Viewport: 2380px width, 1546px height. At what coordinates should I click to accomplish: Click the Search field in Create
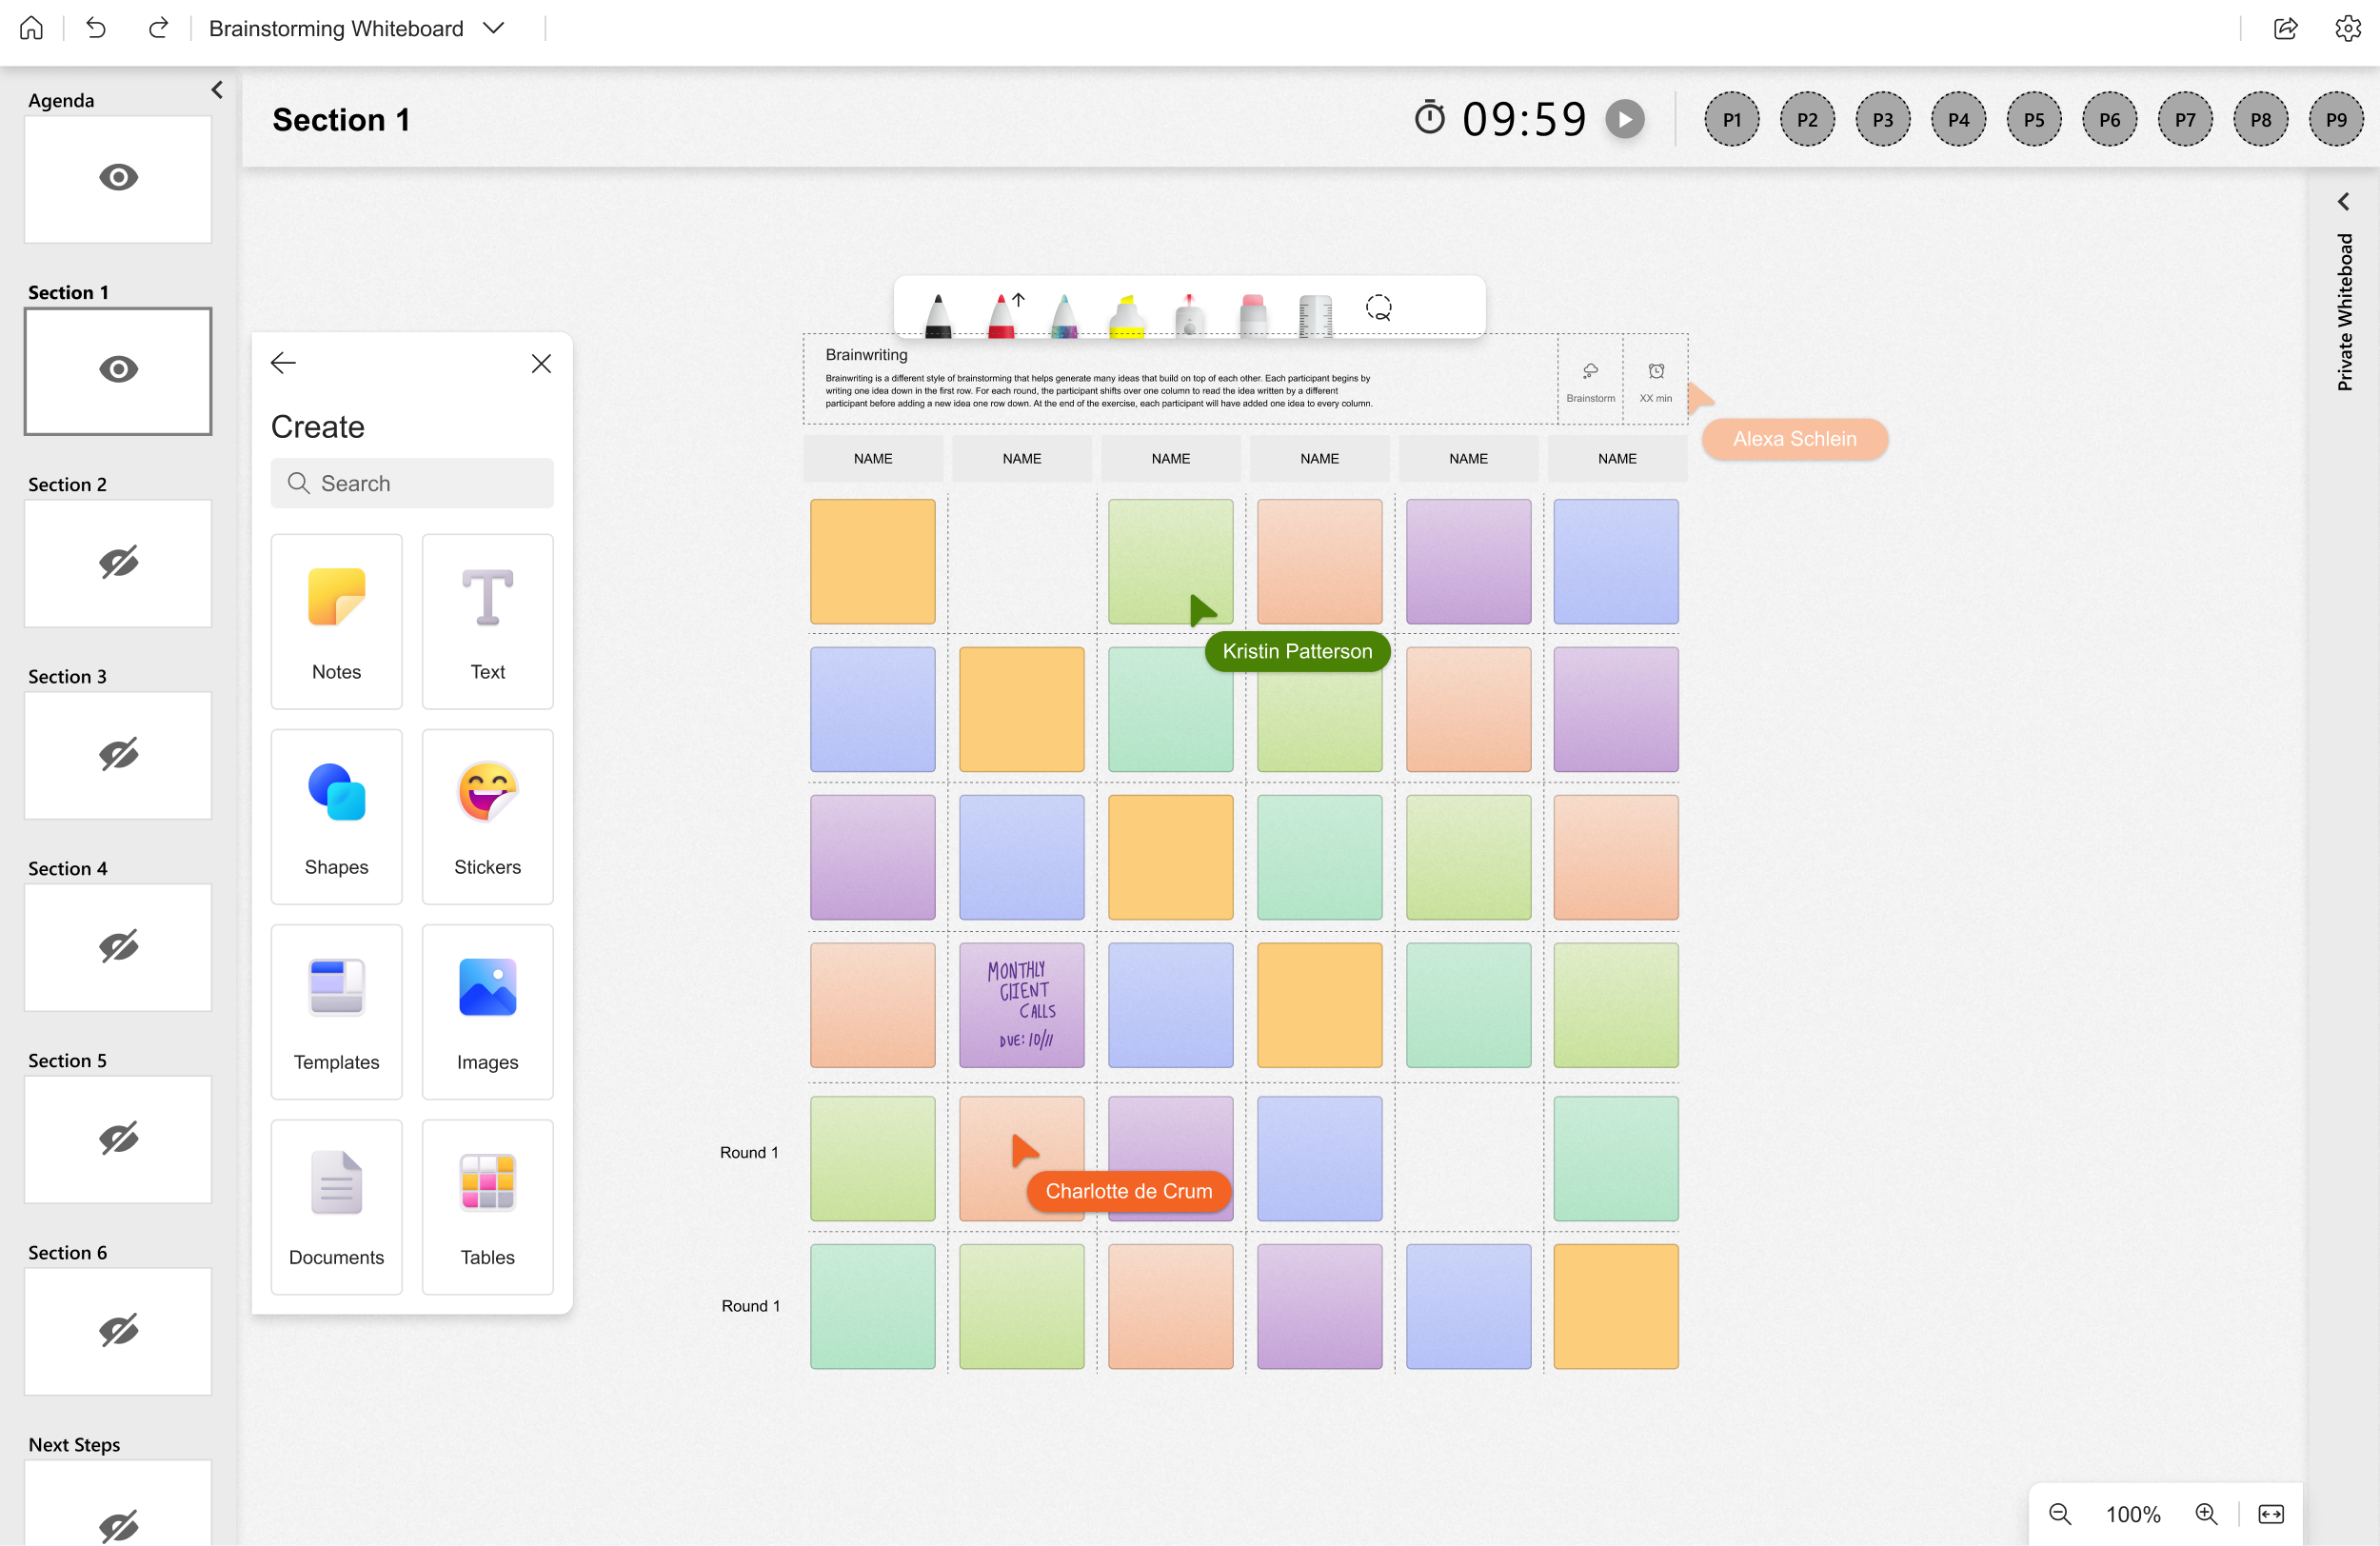[x=412, y=483]
